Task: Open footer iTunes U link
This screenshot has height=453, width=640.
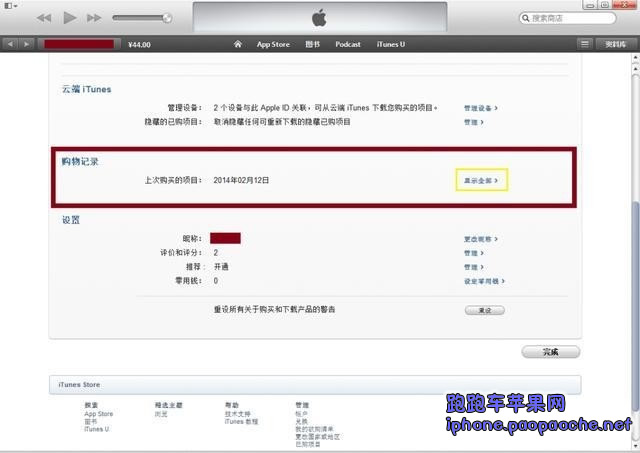Action: [96, 429]
